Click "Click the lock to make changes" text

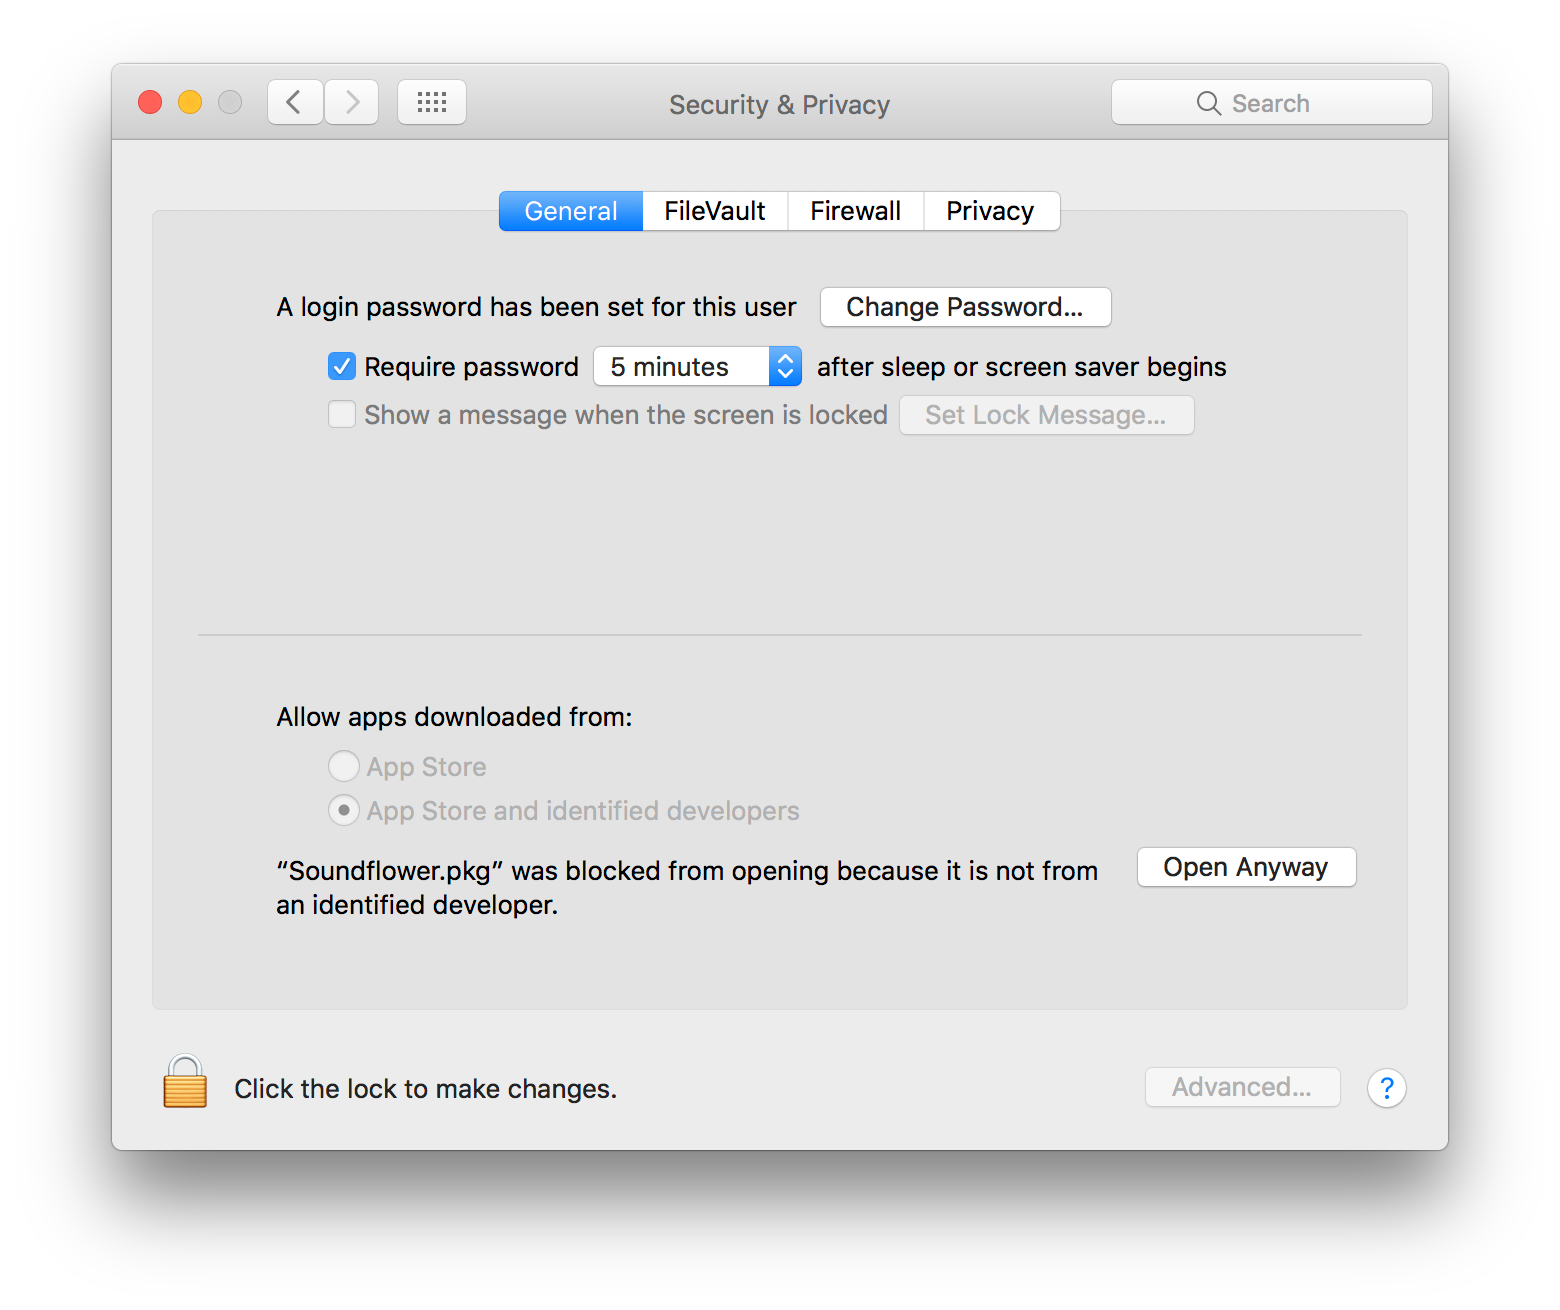425,1089
